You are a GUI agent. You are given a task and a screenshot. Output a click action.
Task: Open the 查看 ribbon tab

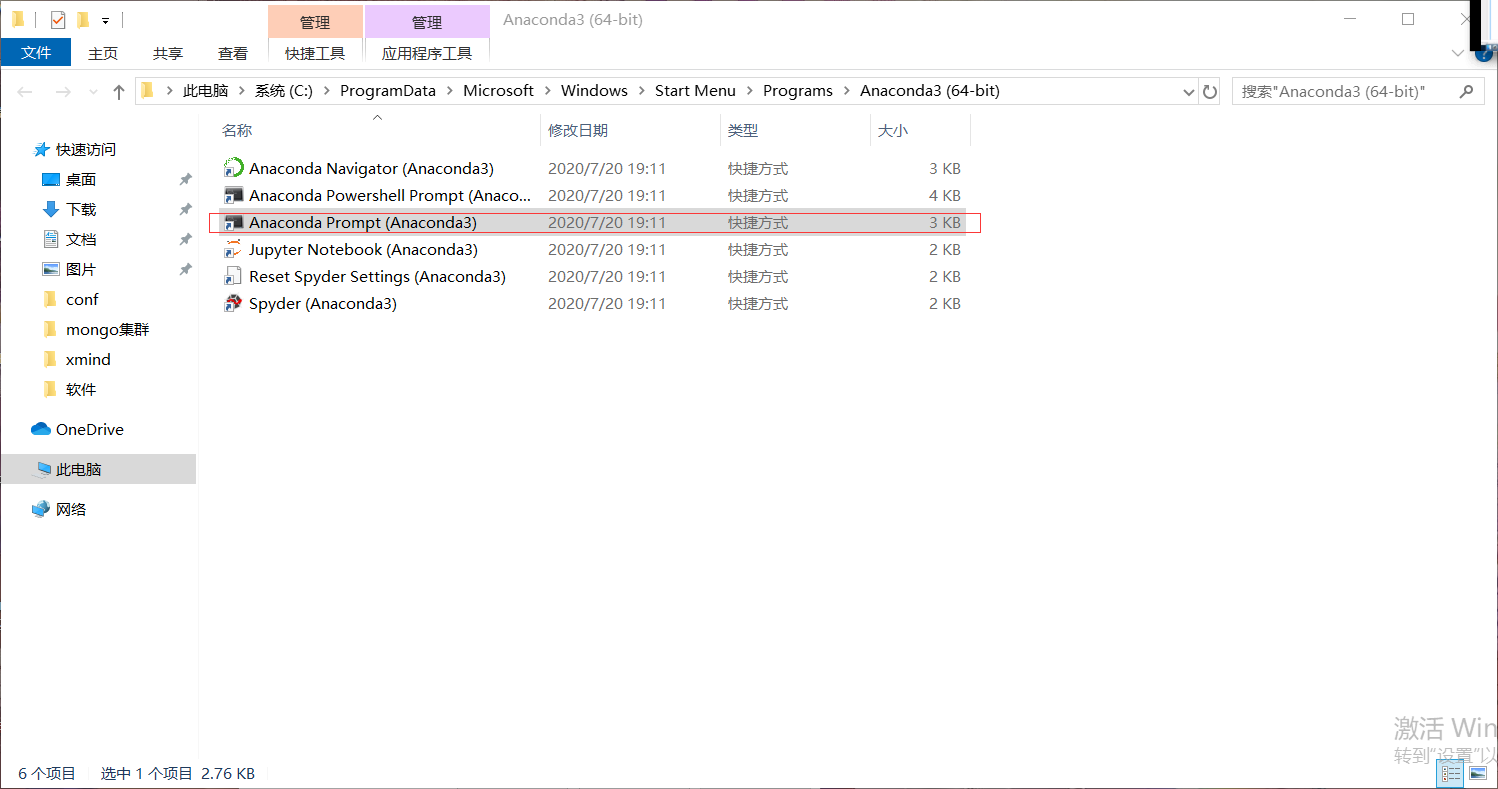[233, 53]
